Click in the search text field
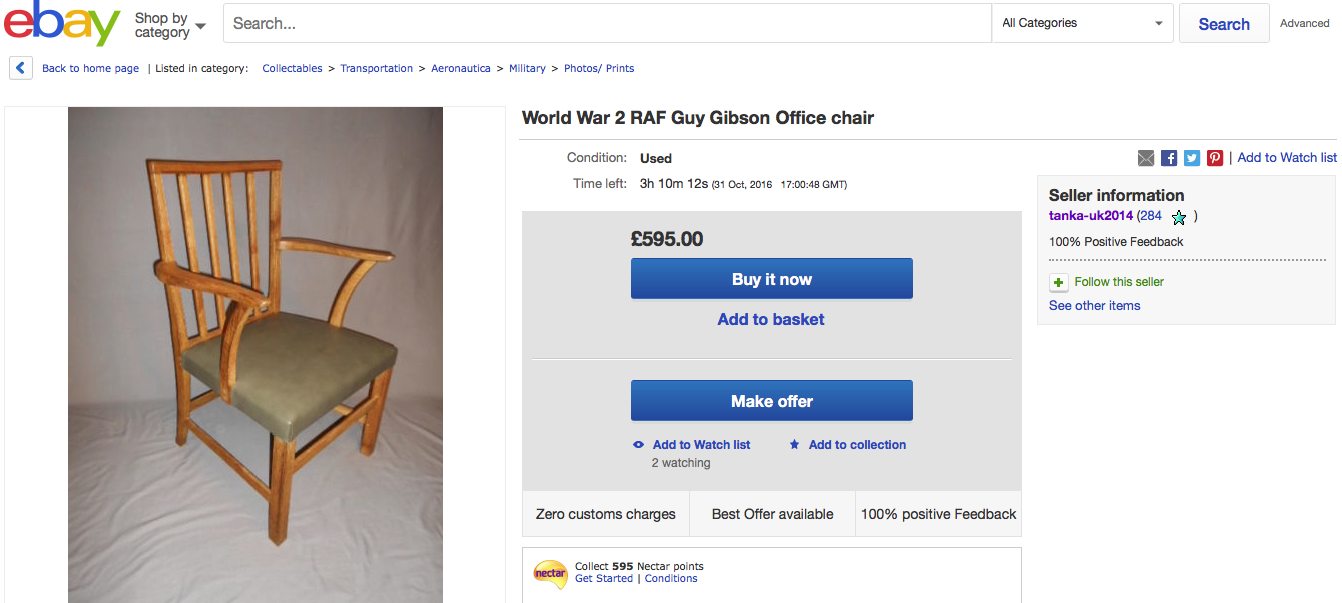Screen dimensions: 1342x603 click(x=606, y=23)
